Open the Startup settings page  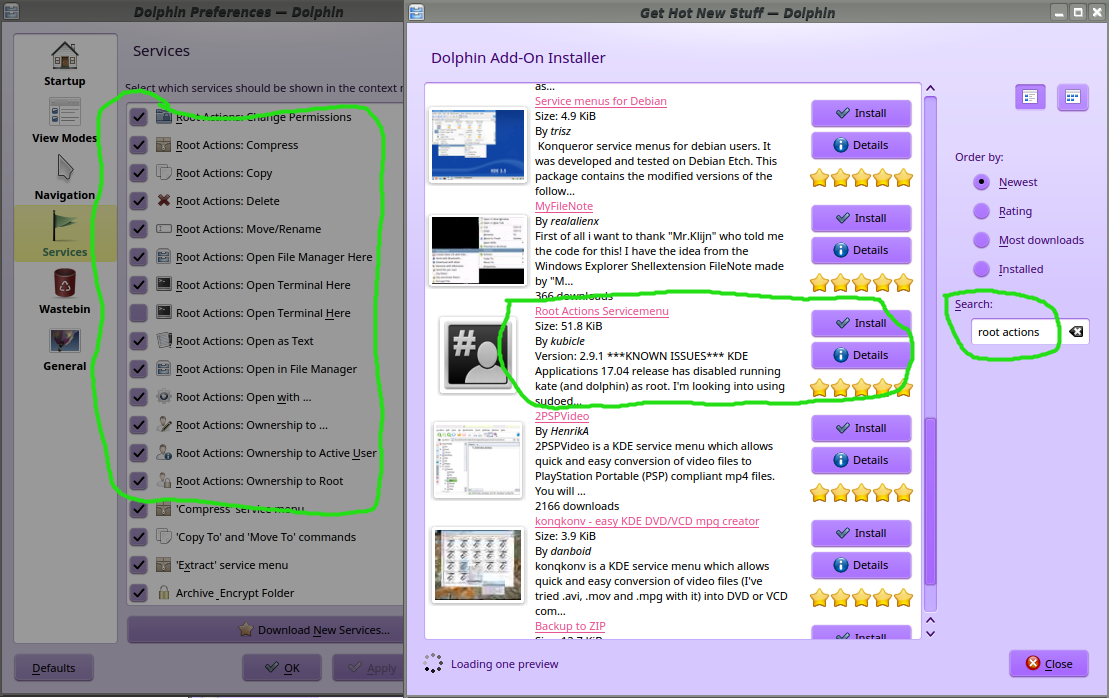pos(64,63)
